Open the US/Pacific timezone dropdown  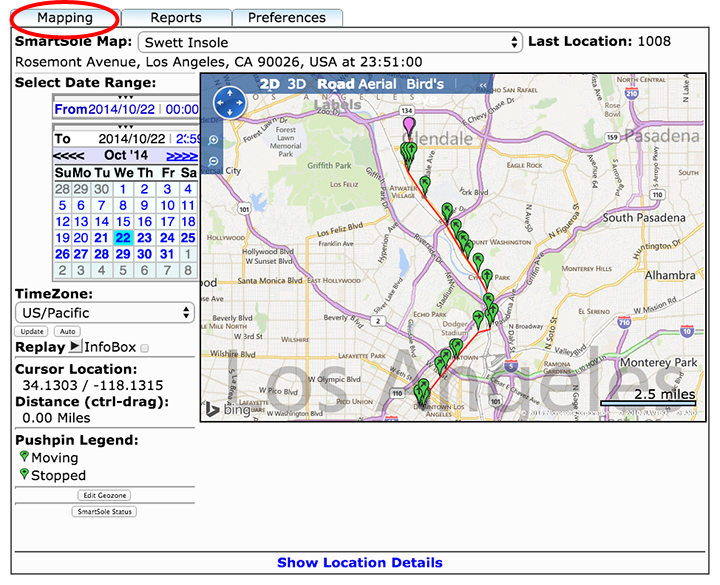point(105,313)
